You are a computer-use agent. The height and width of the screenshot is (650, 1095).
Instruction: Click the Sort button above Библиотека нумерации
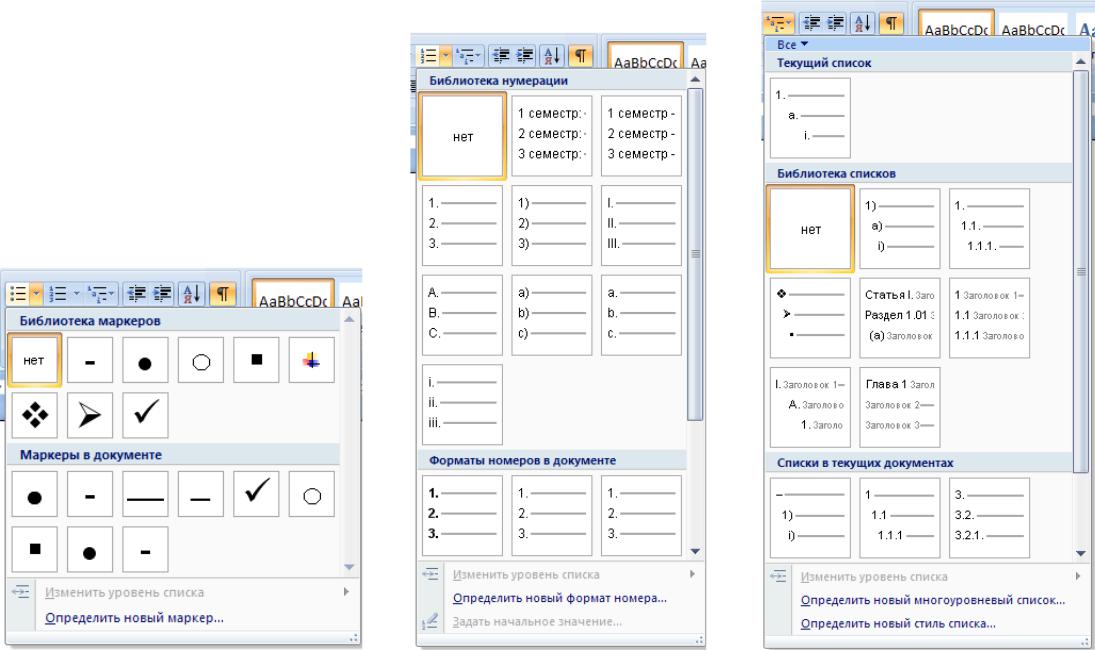pos(551,55)
